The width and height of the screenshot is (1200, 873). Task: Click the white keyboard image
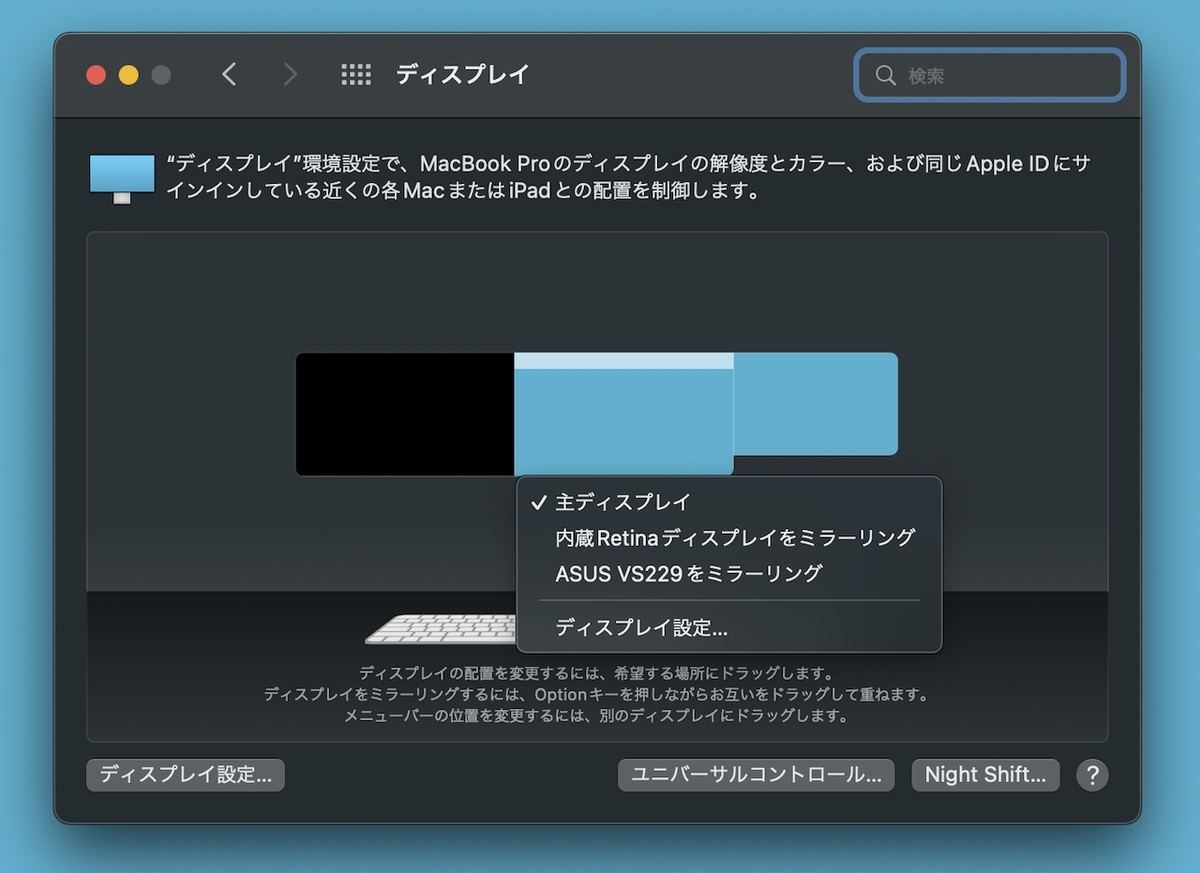(442, 629)
